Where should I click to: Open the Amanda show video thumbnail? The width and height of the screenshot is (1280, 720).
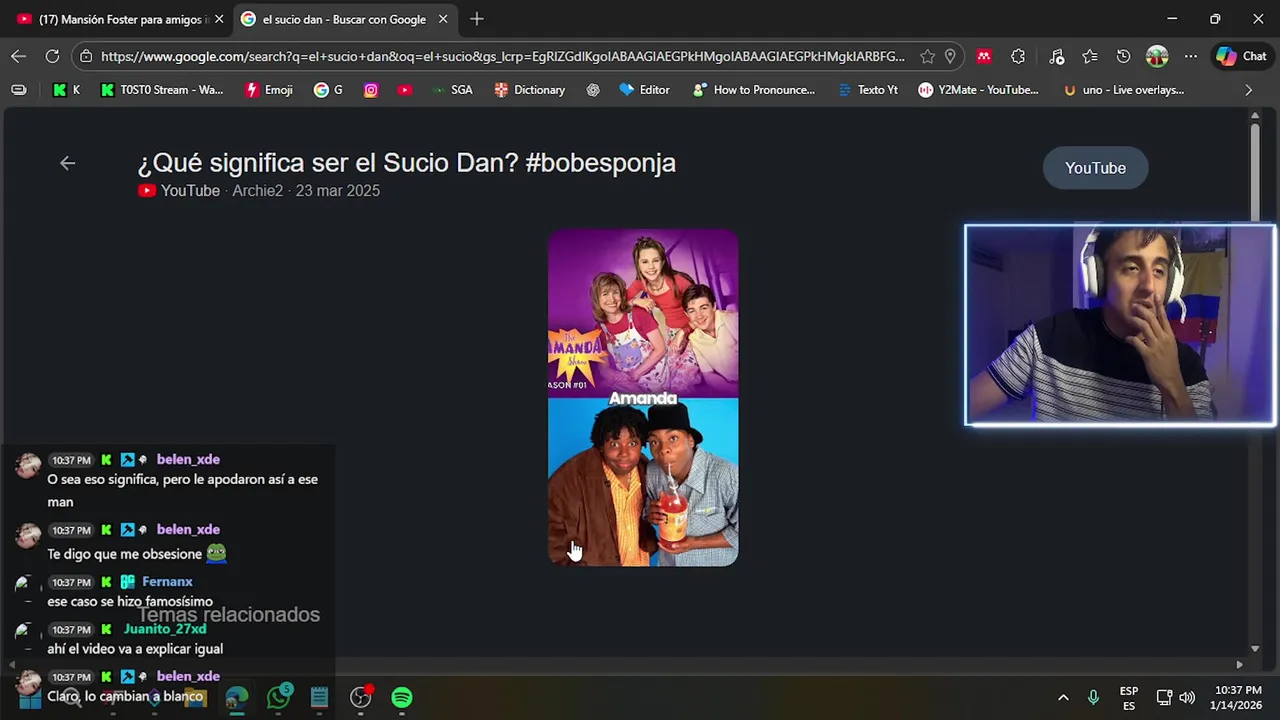(643, 398)
